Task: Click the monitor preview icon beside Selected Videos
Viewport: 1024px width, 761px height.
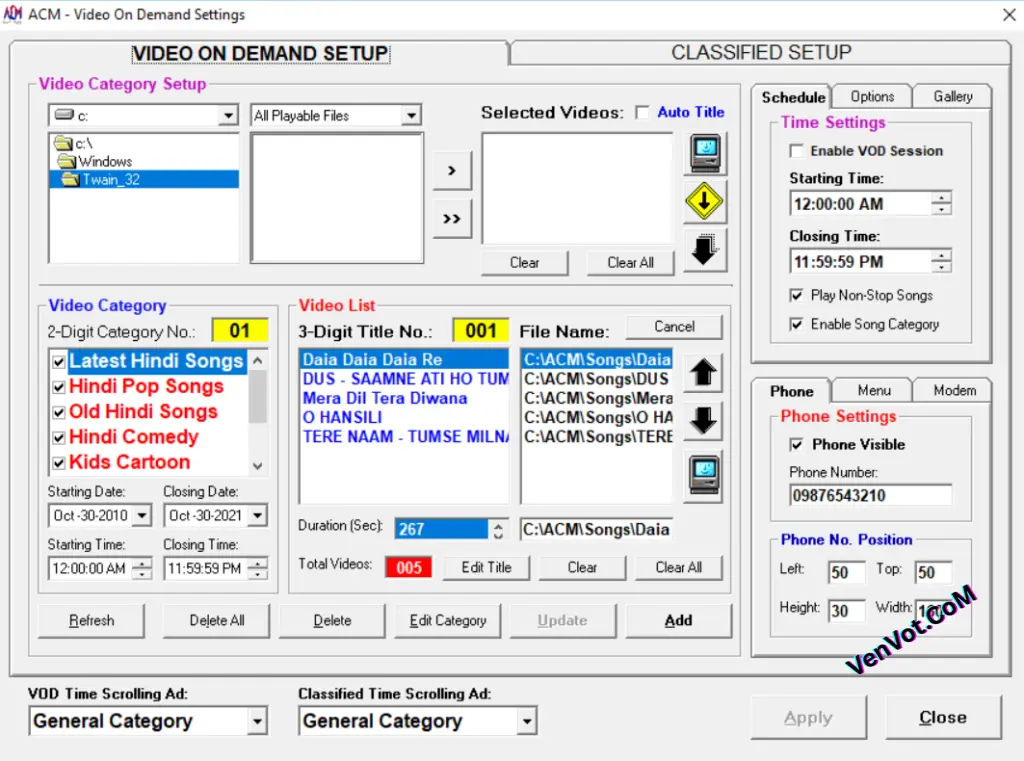Action: click(x=704, y=154)
